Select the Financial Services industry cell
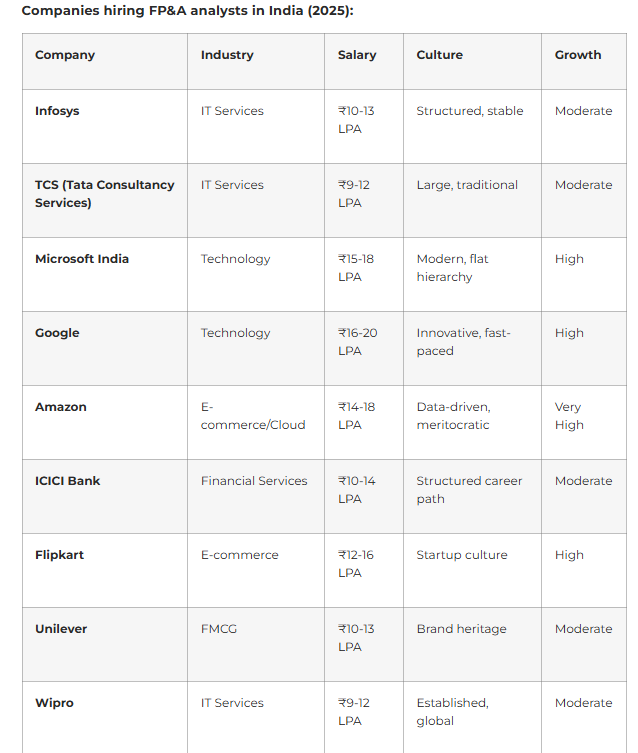The image size is (638, 753). click(254, 481)
